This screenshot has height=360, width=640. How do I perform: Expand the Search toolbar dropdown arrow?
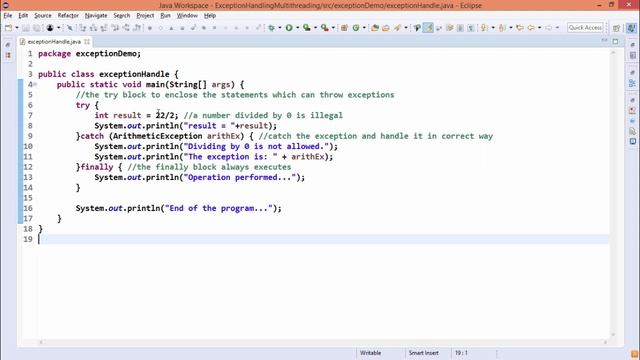click(x=406, y=28)
